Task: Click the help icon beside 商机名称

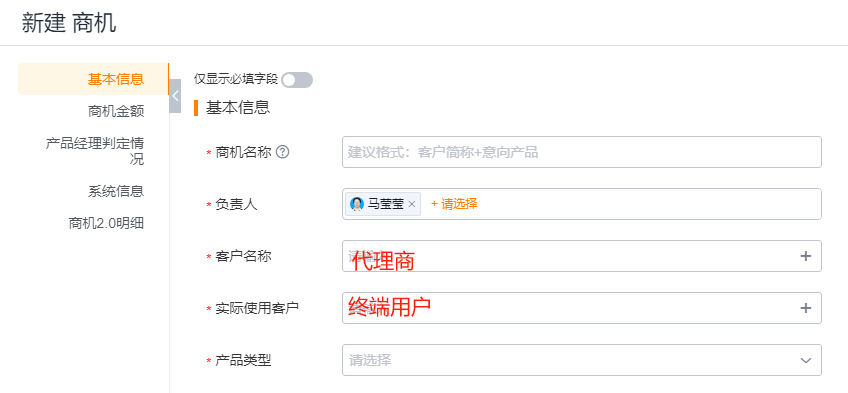Action: 282,152
